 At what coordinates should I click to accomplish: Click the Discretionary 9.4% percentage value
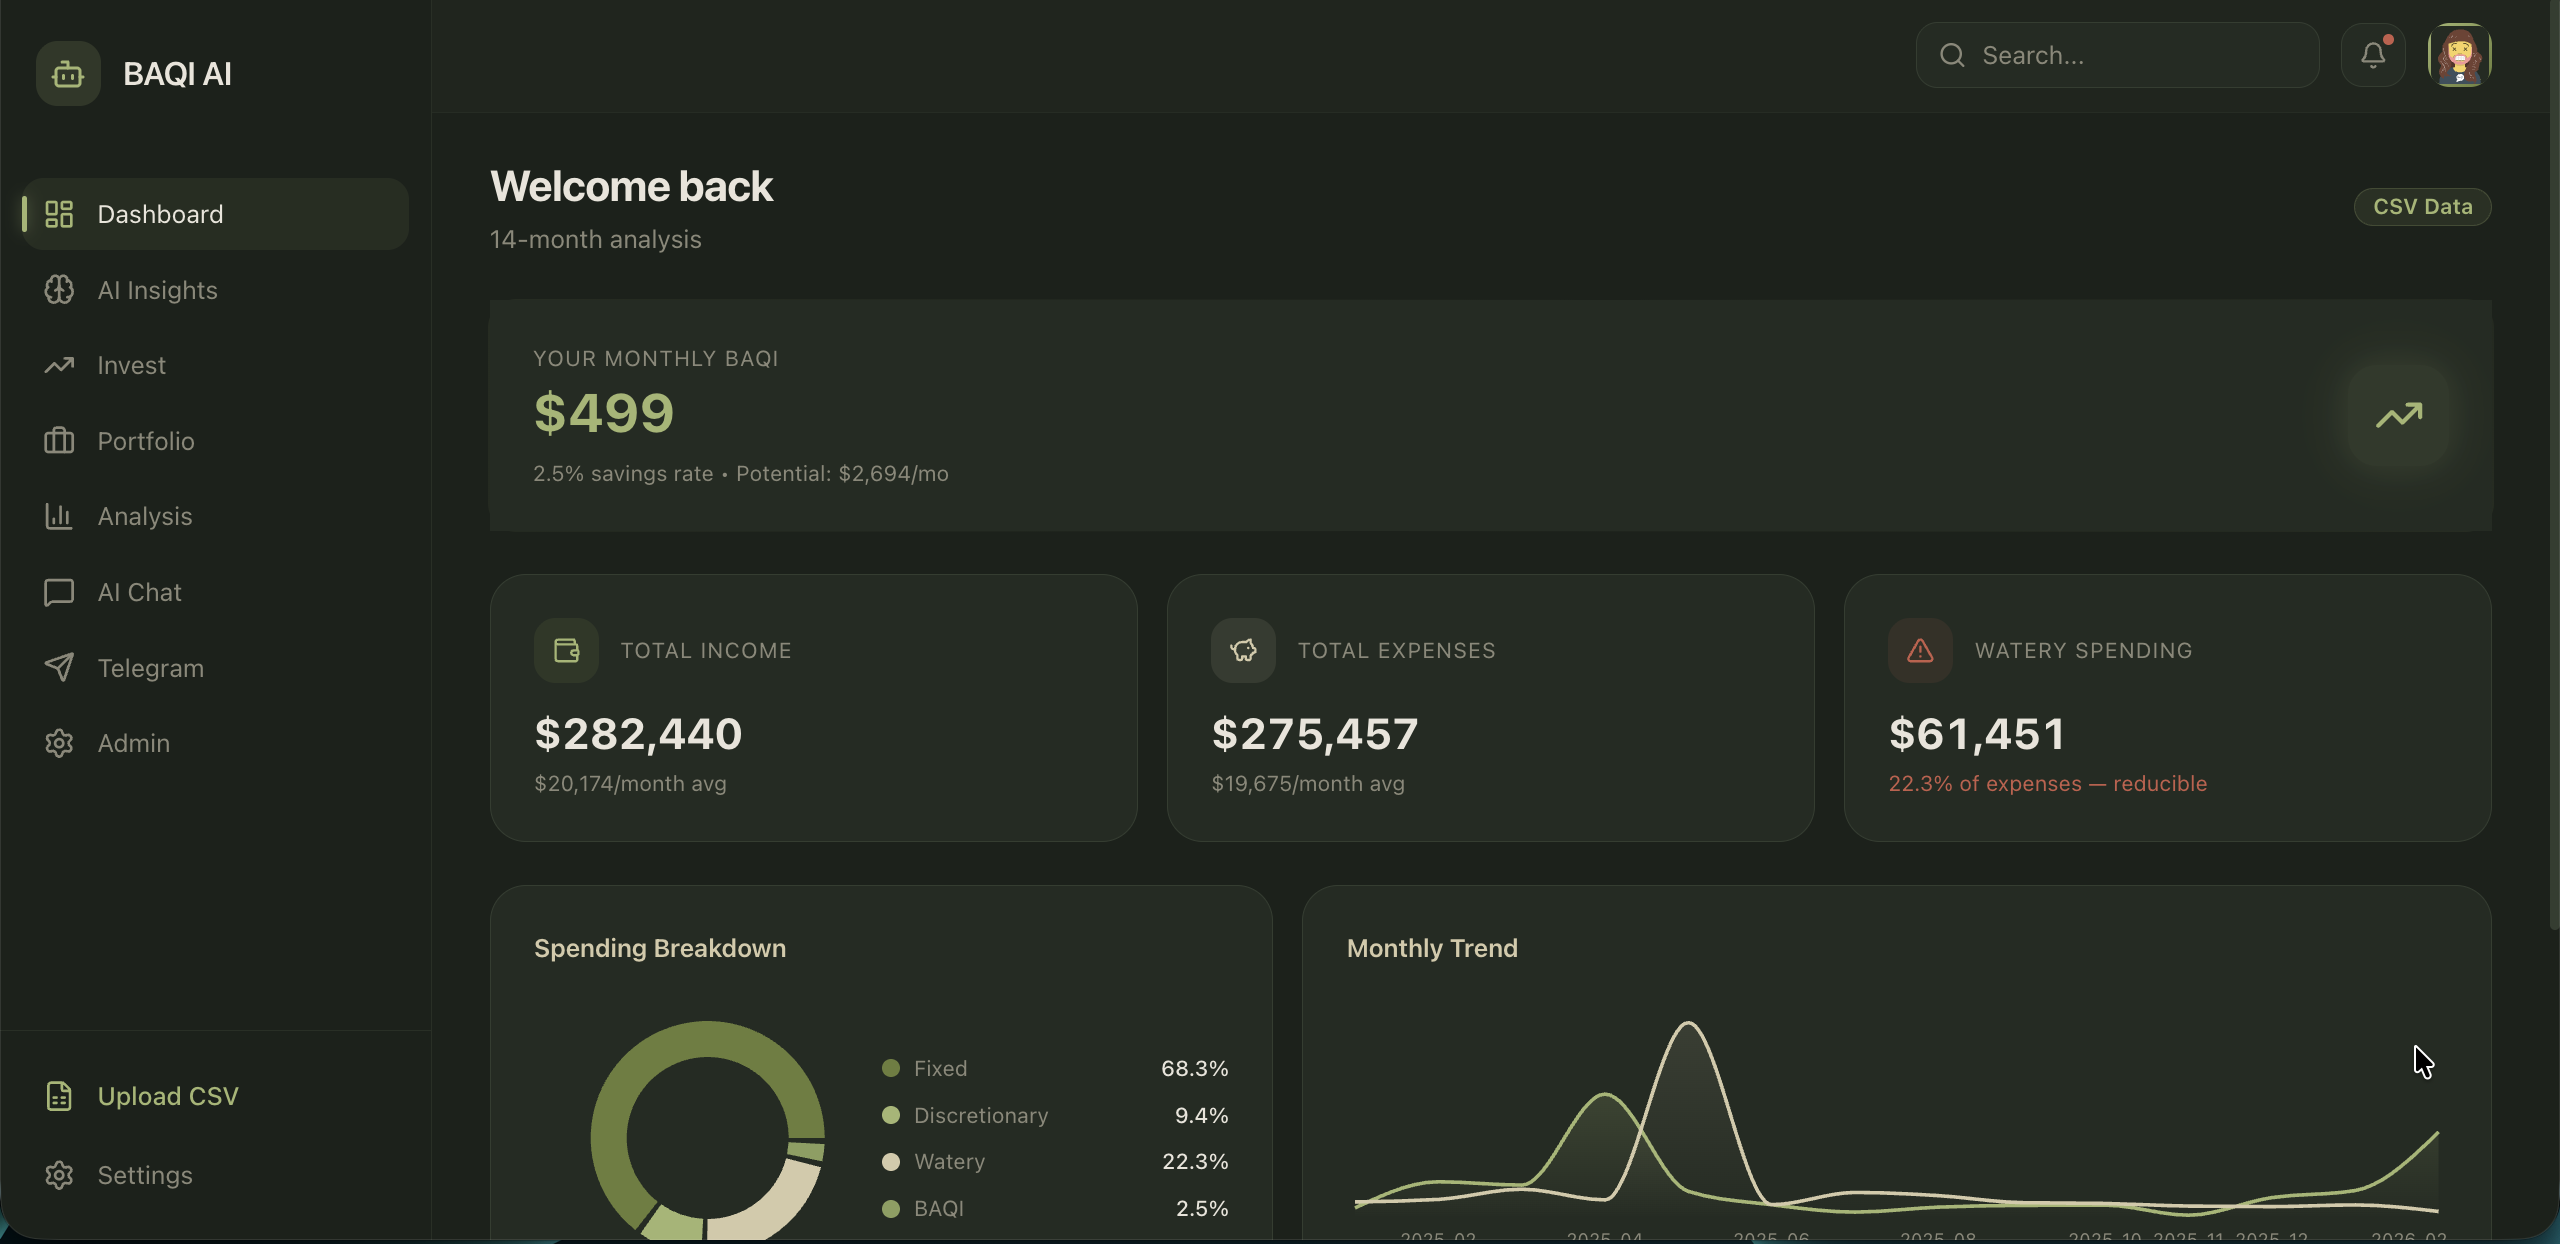click(x=1201, y=1115)
